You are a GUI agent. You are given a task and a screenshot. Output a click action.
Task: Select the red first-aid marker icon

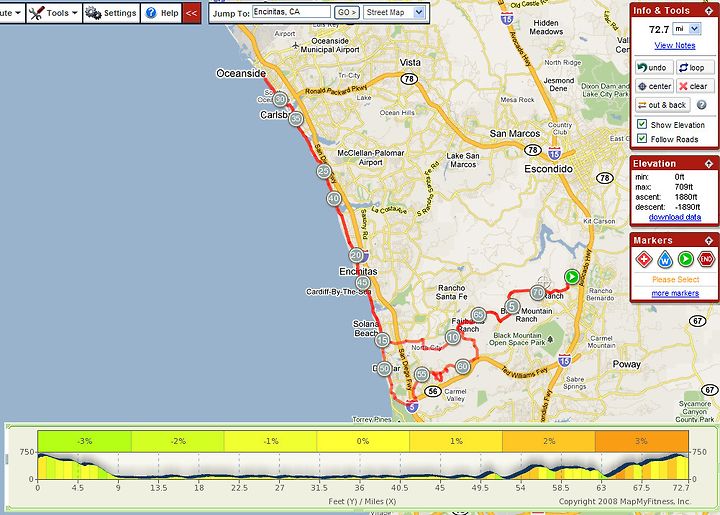(x=644, y=259)
